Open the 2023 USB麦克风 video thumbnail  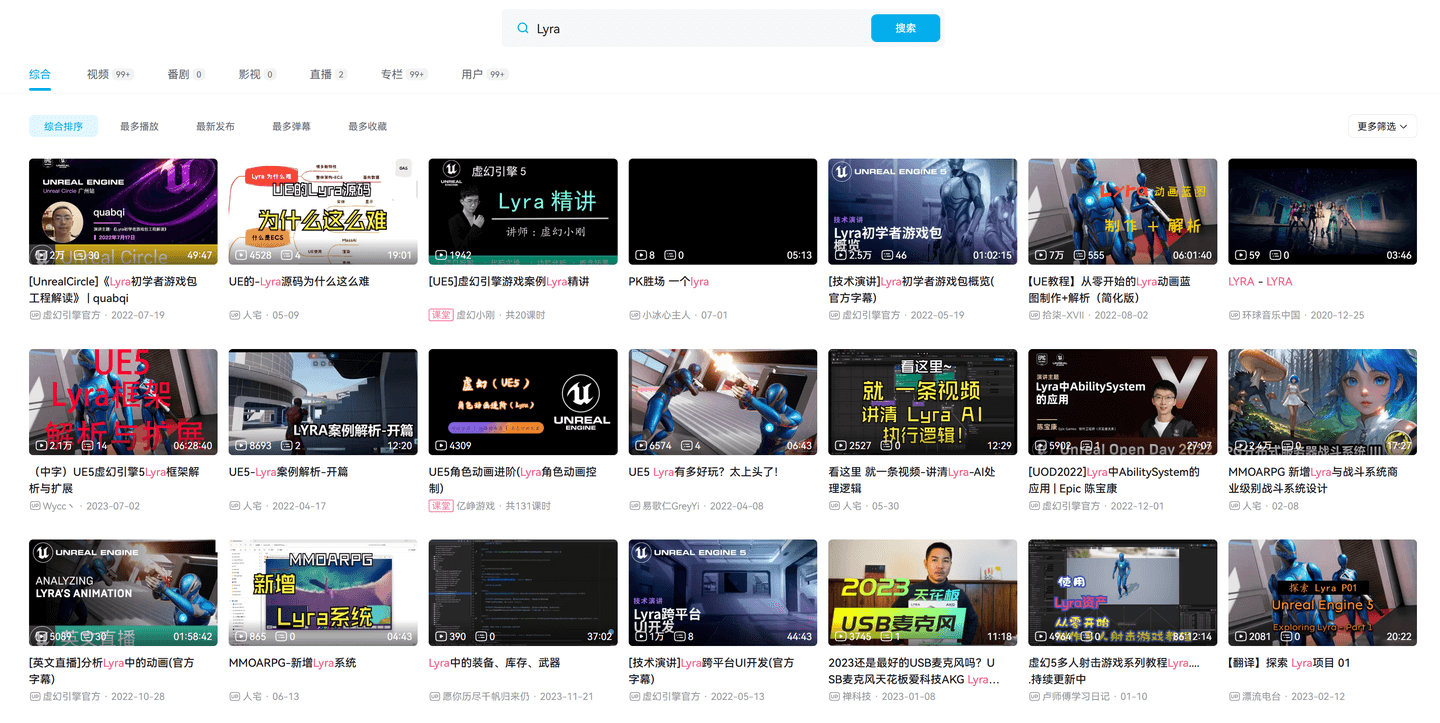[922, 592]
